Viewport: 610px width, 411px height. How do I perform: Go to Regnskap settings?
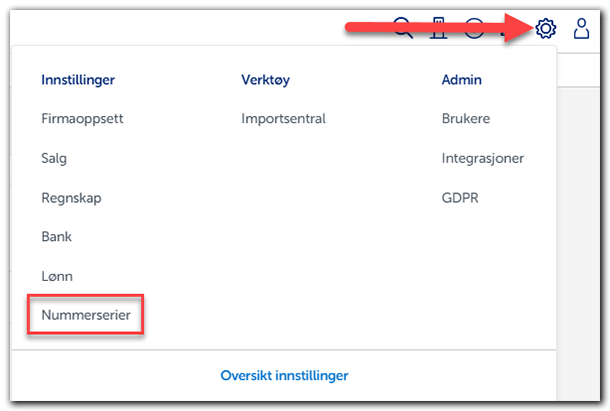pos(71,198)
